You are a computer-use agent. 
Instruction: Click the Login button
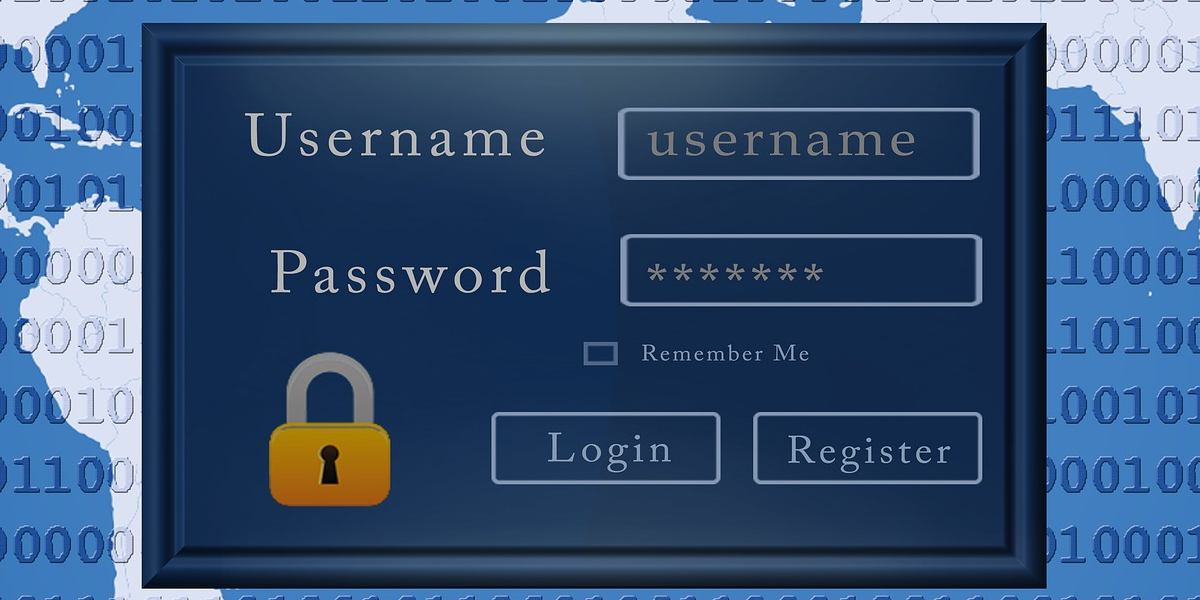(606, 448)
